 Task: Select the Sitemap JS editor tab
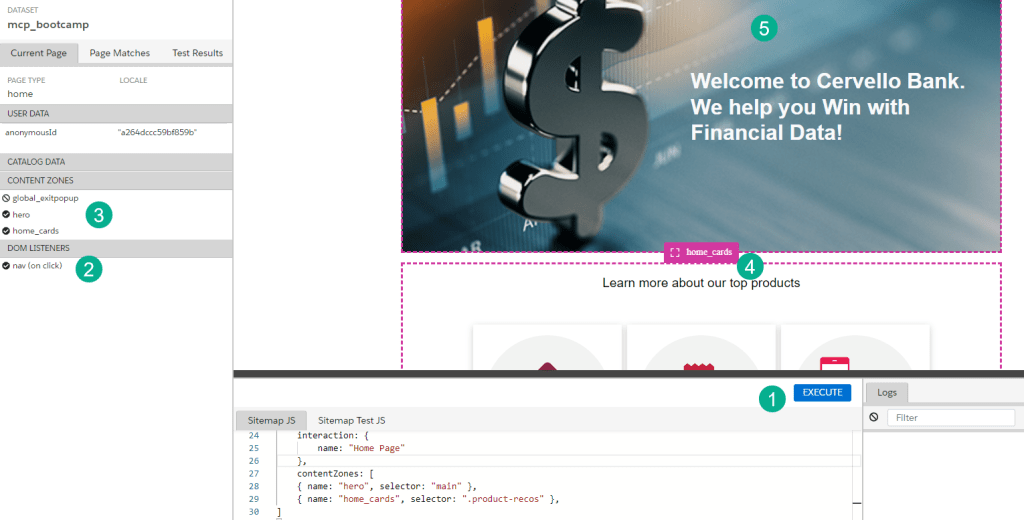point(269,420)
